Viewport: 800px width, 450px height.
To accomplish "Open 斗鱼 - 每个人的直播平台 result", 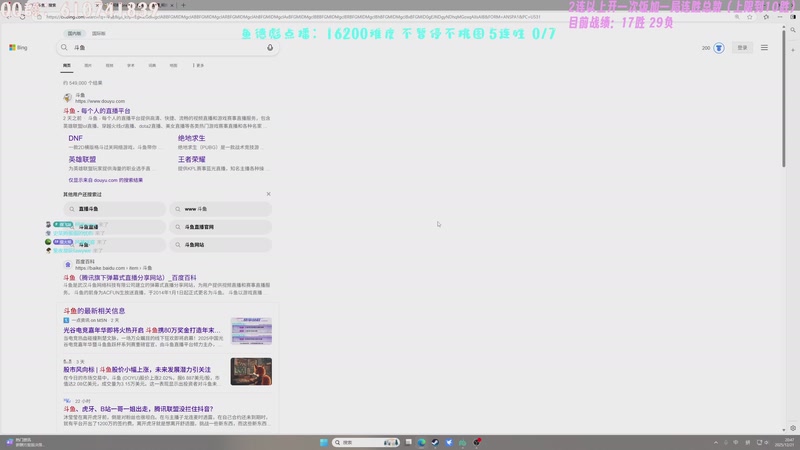I will pyautogui.click(x=97, y=111).
